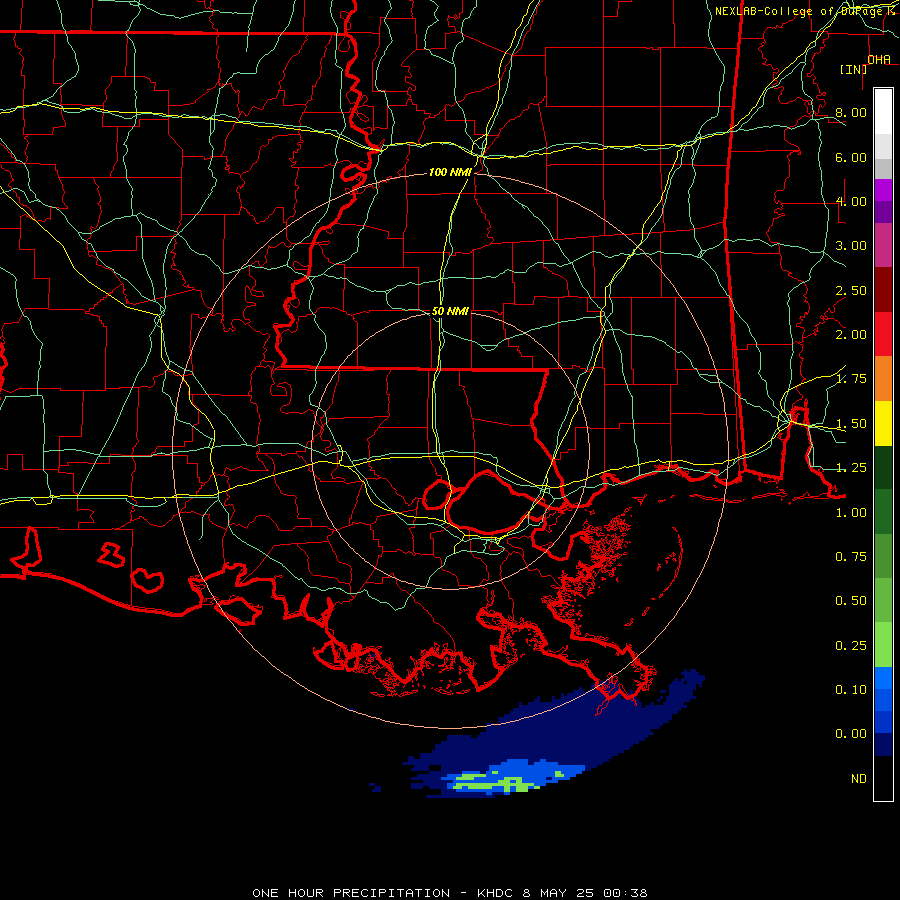Viewport: 900px width, 900px height.
Task: Select the magenta legend swatch above 4.00
Action: [883, 190]
